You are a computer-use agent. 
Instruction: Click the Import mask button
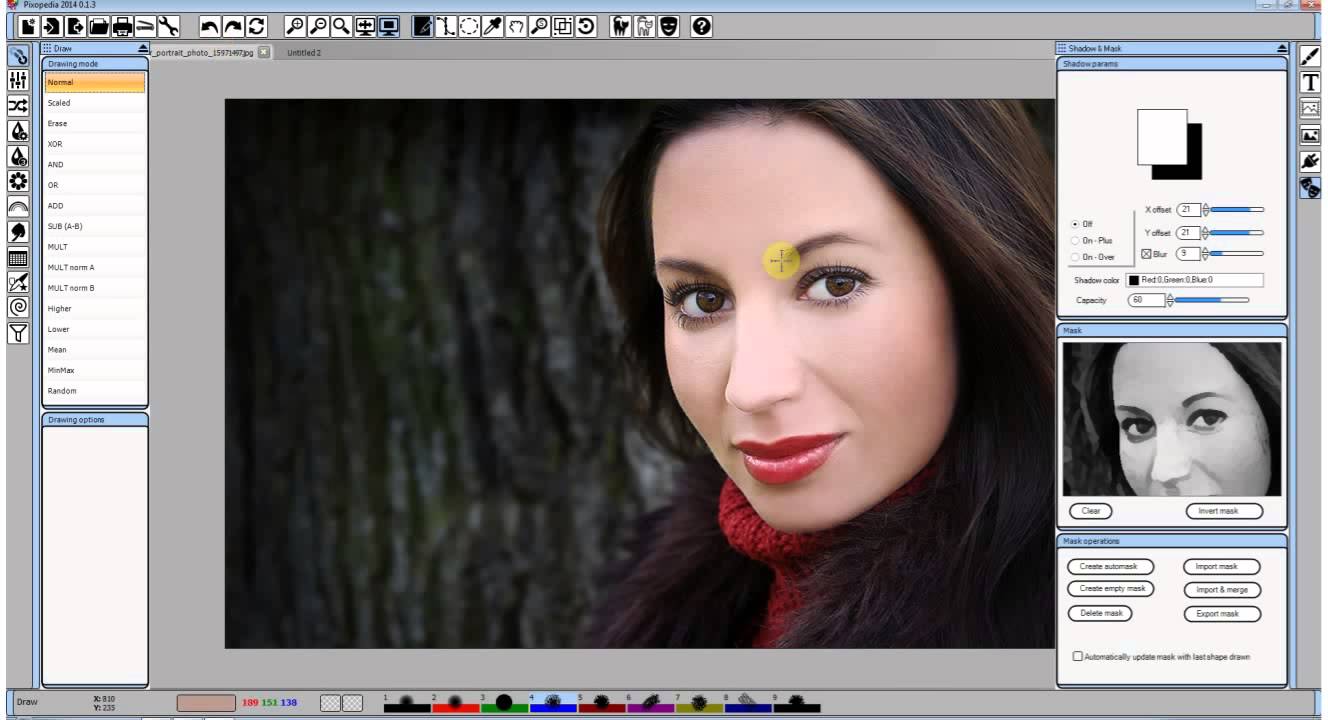pos(1222,567)
